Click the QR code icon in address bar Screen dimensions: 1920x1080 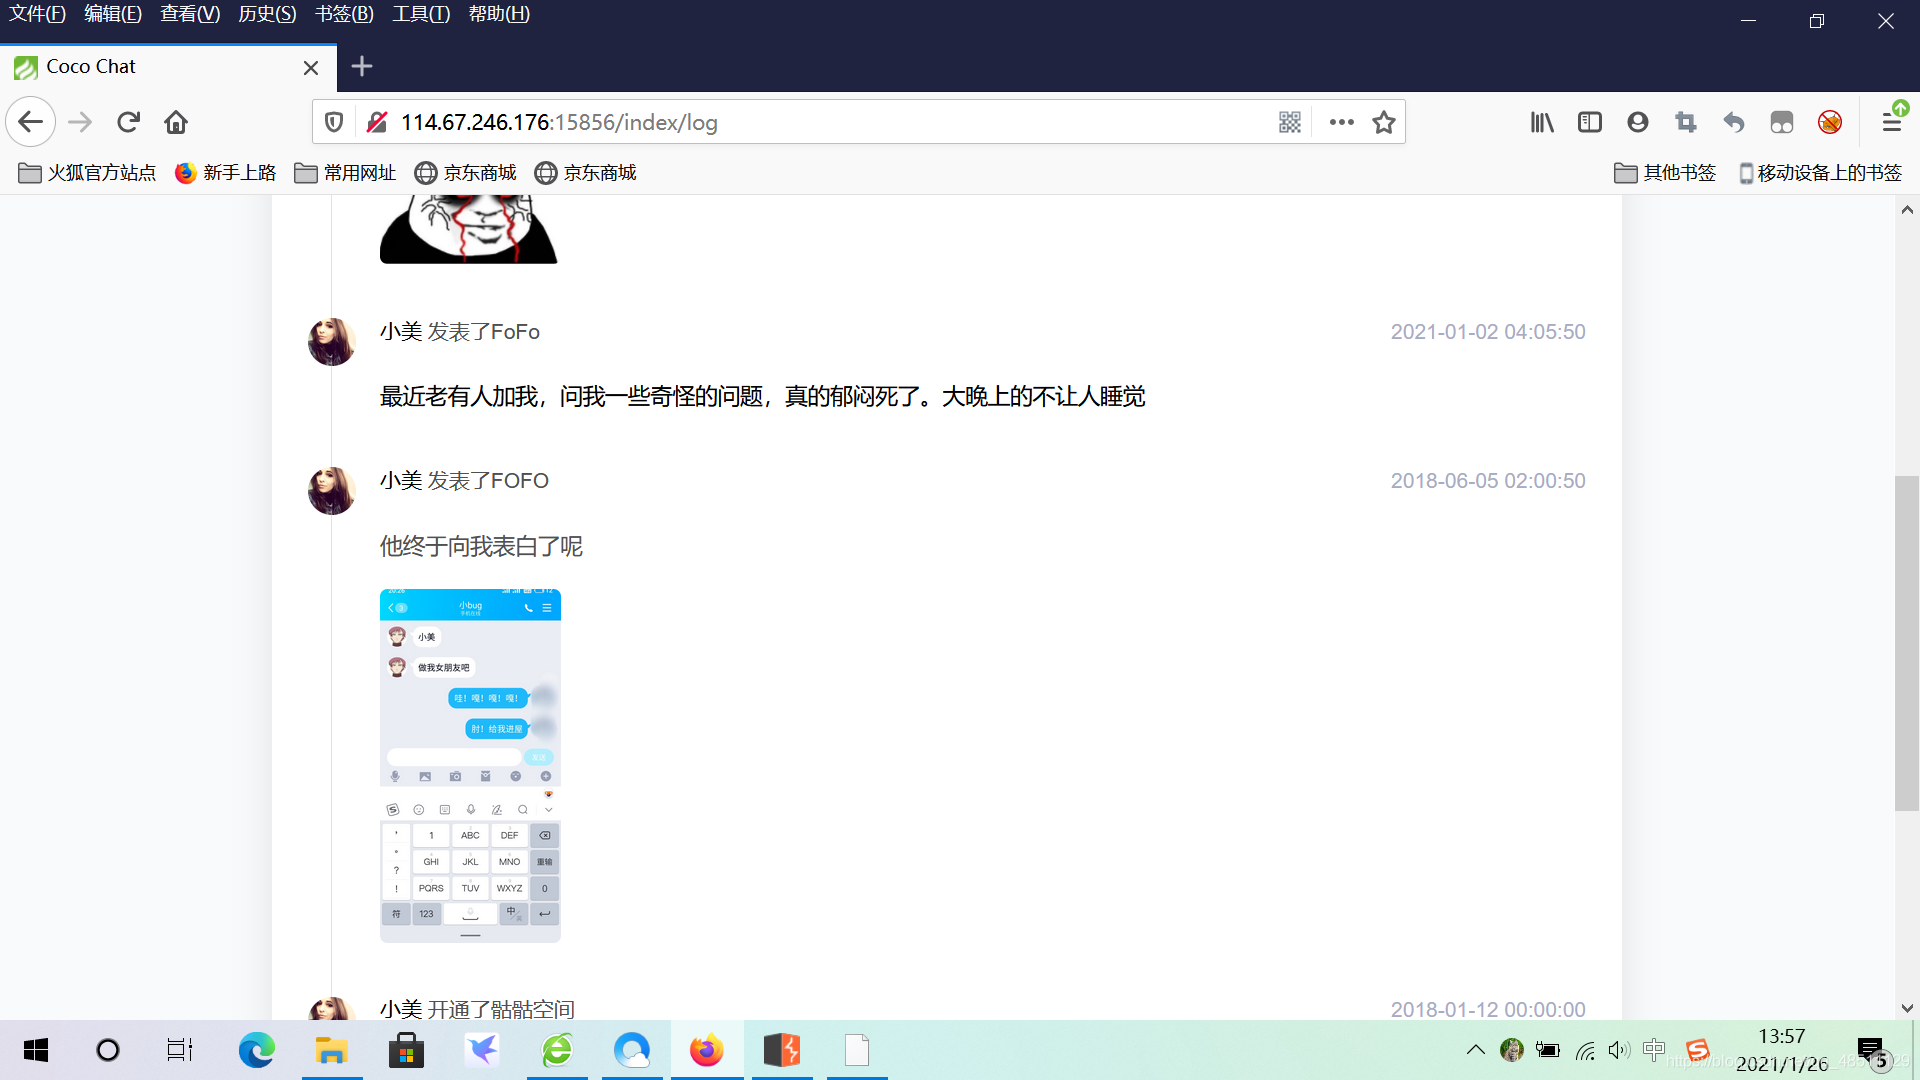(x=1290, y=121)
